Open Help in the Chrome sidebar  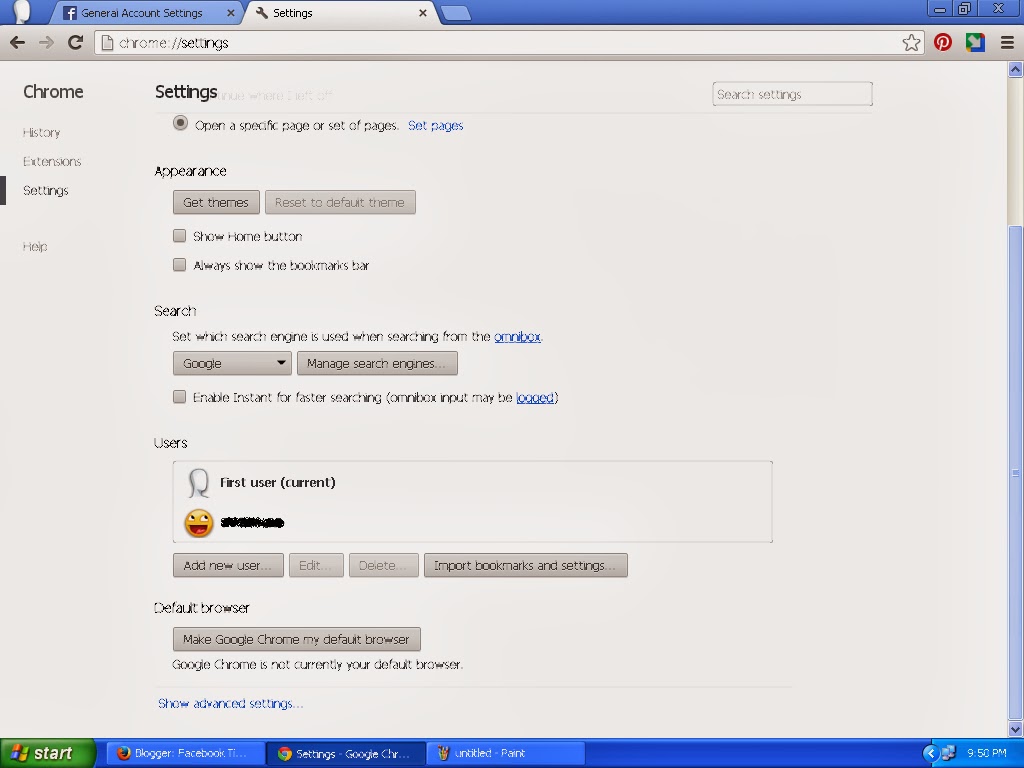coord(35,246)
